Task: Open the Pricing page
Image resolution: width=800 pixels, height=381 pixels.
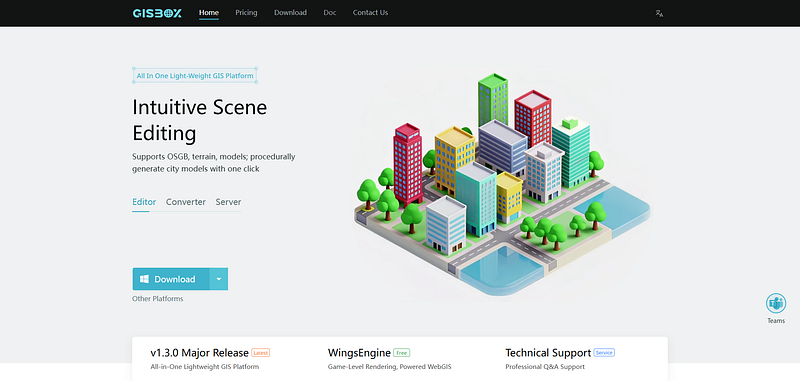Action: click(246, 13)
